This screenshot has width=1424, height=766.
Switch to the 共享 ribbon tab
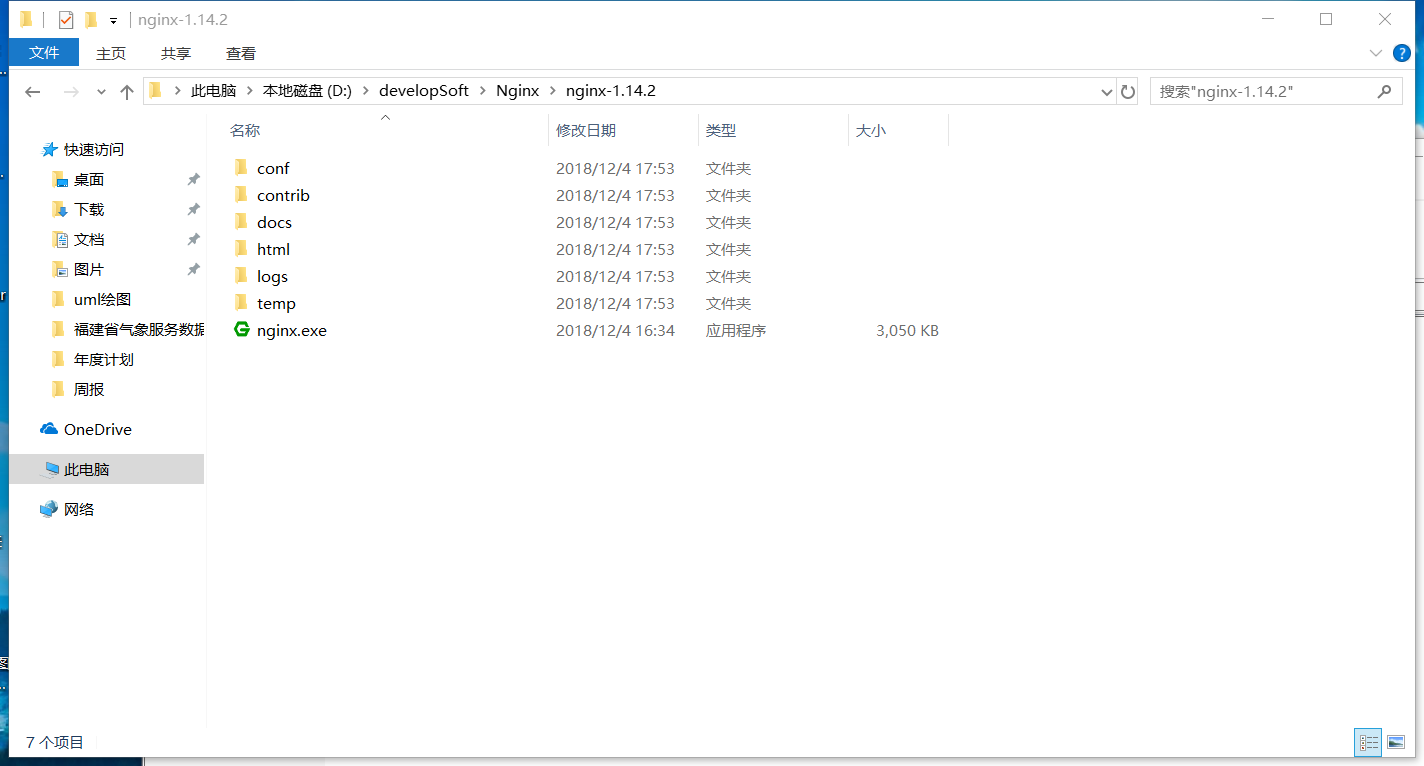coord(176,53)
